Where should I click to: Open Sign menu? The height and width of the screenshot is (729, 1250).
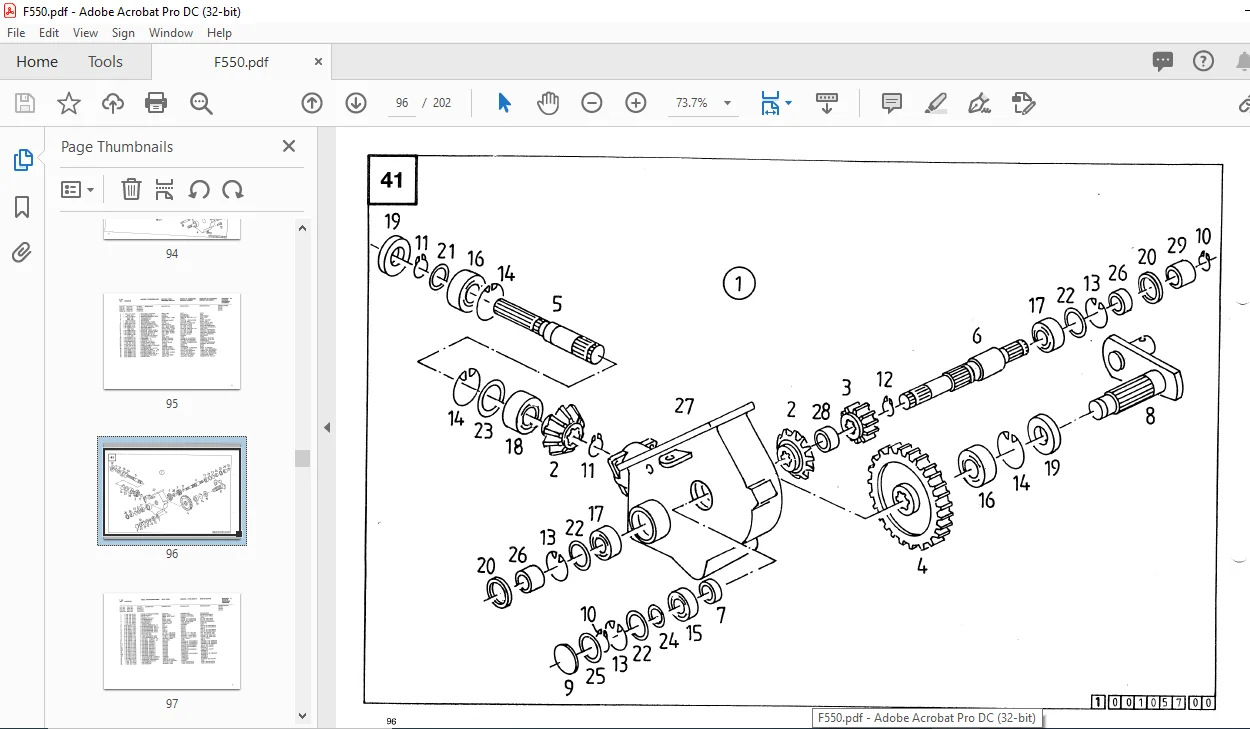click(x=123, y=33)
